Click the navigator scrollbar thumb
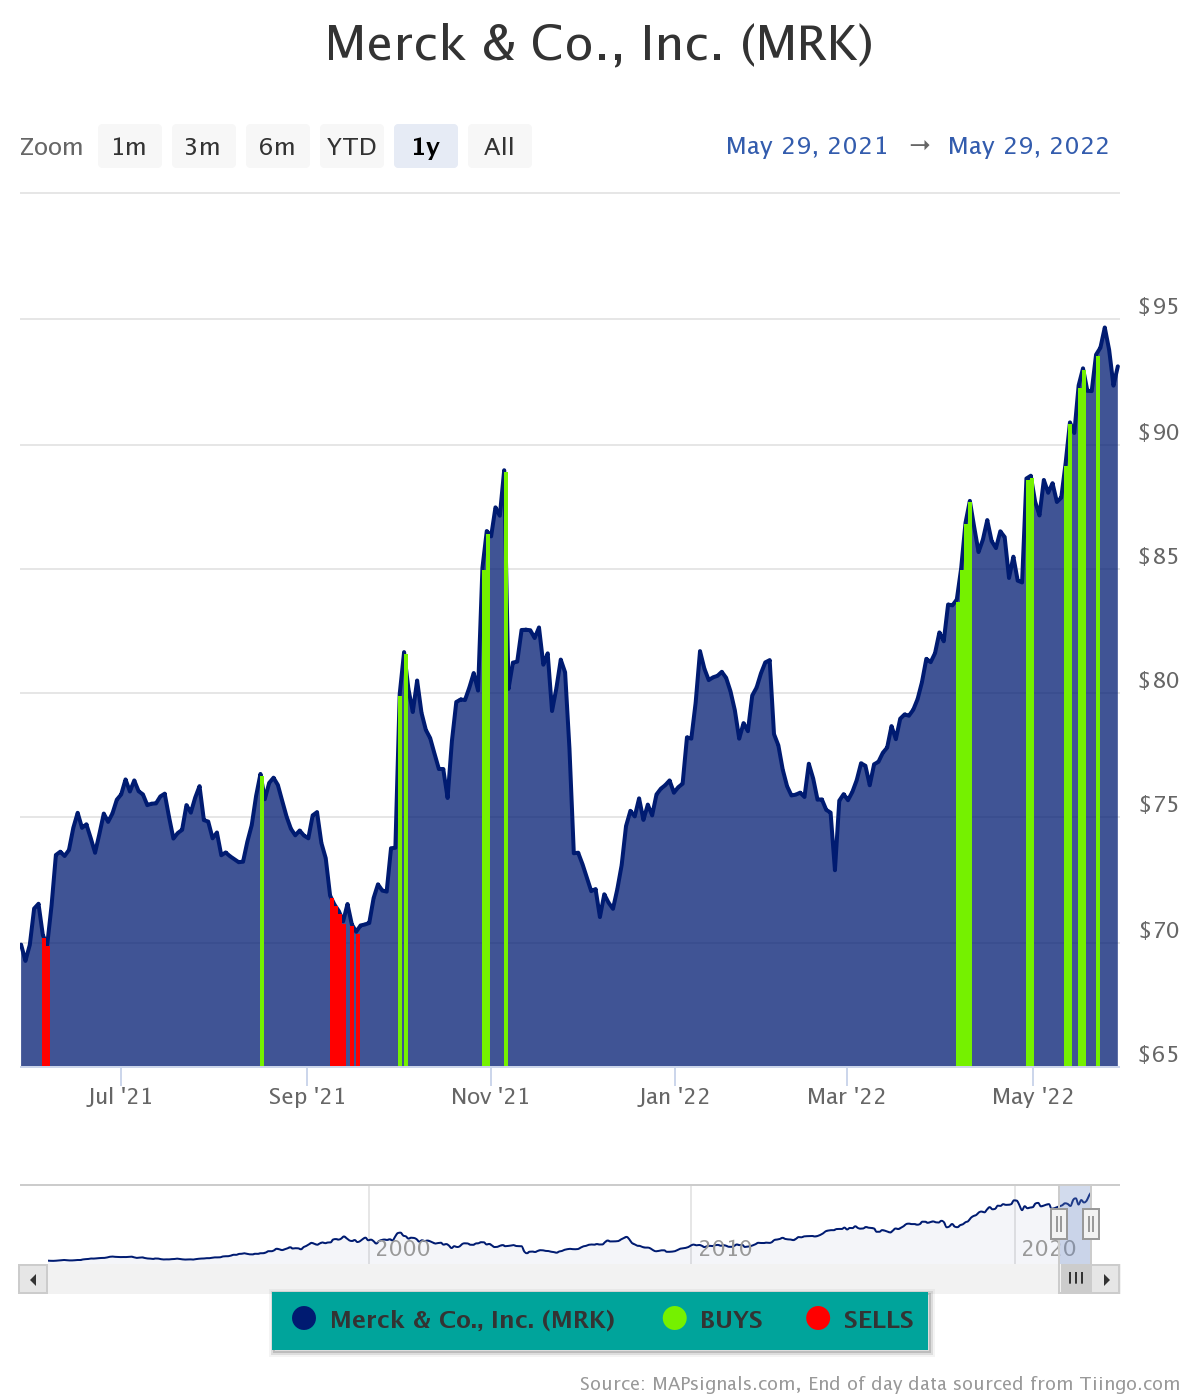Image resolution: width=1200 pixels, height=1400 pixels. pos(1076,1279)
